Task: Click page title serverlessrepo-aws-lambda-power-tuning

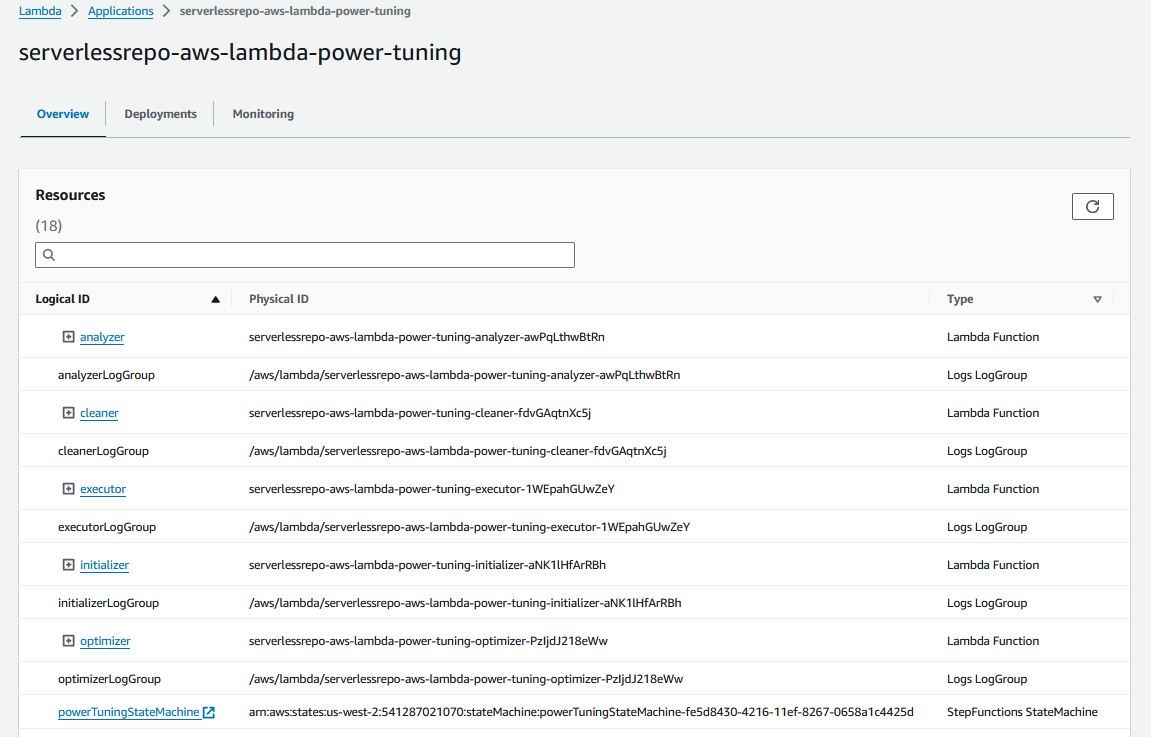Action: pyautogui.click(x=240, y=52)
